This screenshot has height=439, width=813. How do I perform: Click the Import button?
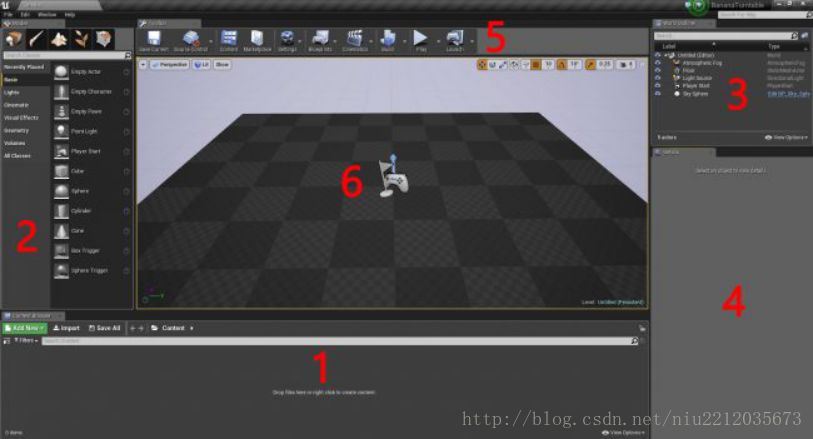[66, 328]
